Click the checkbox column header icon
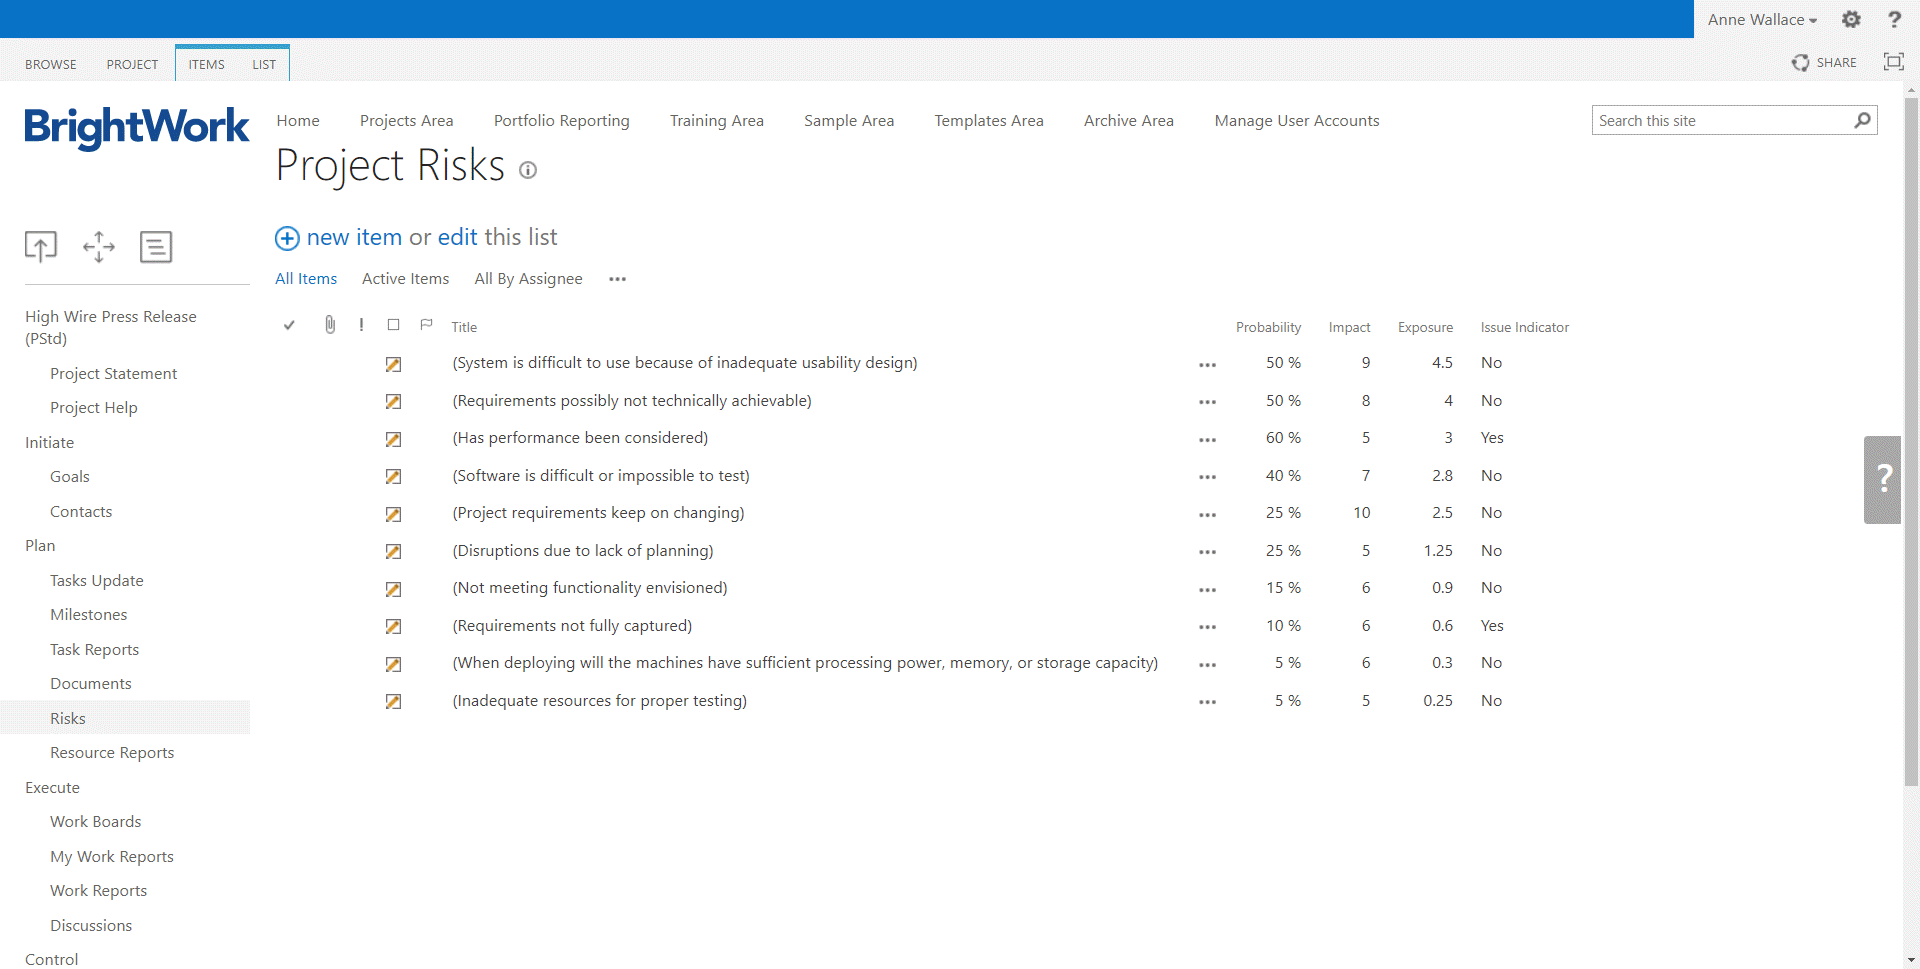Screen dimensions: 1920x969 [x=394, y=325]
